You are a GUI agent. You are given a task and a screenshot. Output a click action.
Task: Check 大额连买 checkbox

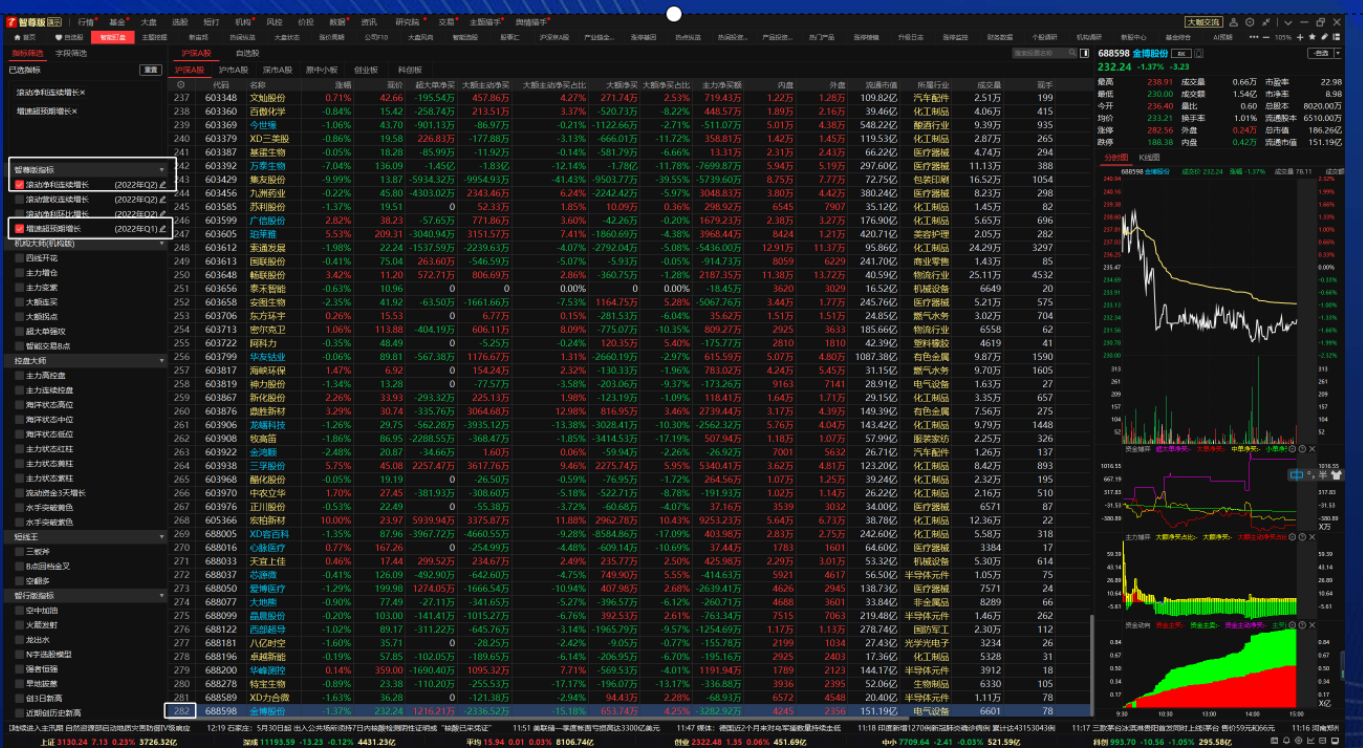pos(20,301)
